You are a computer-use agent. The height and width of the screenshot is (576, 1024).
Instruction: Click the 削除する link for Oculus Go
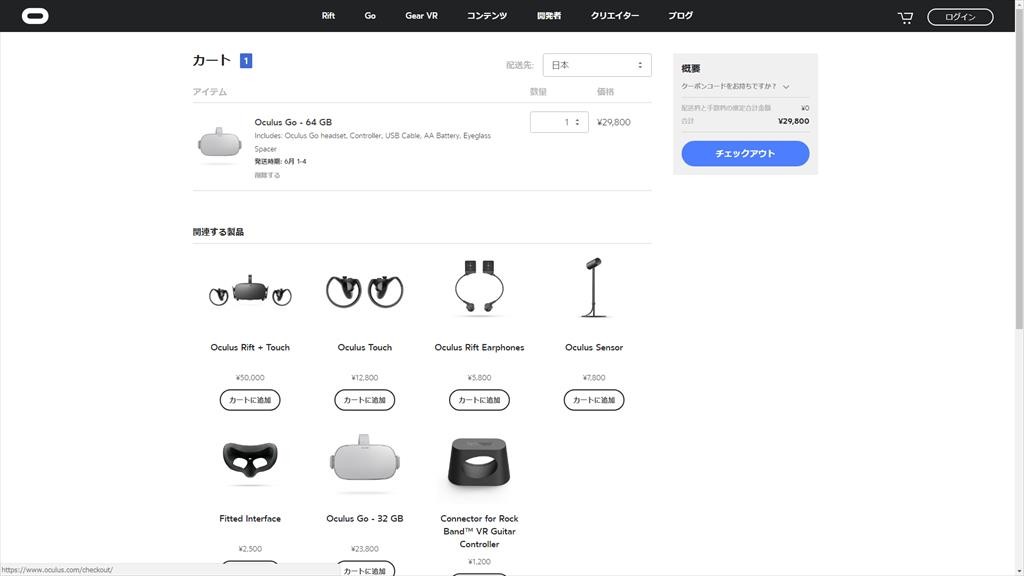(x=267, y=175)
